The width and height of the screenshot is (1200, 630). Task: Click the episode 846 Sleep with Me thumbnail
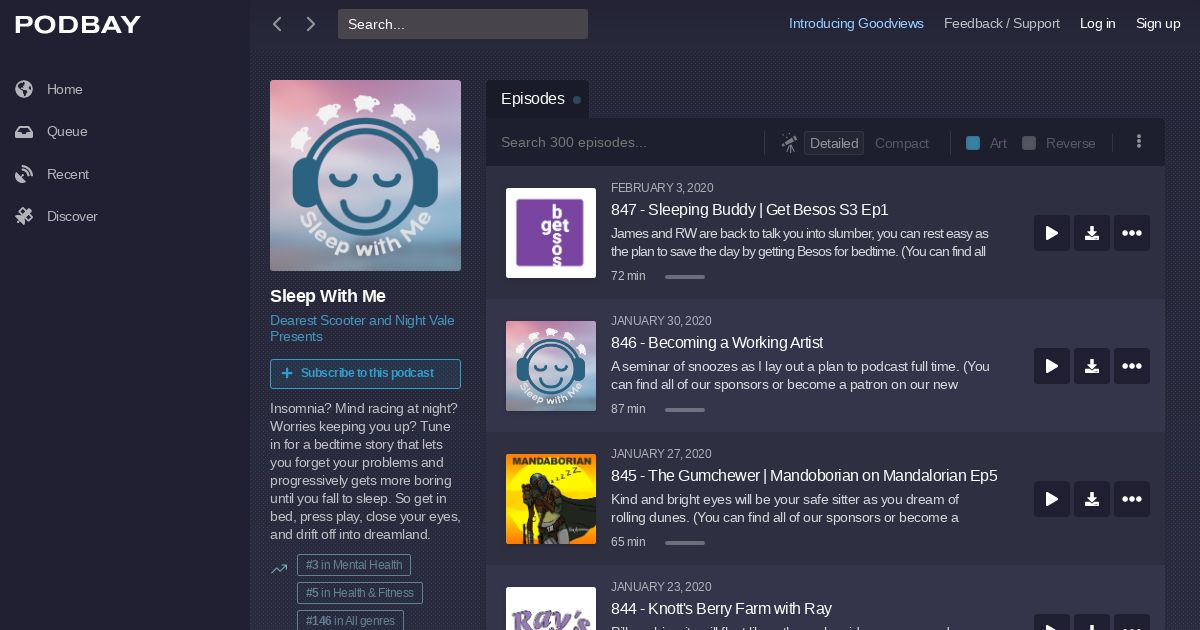click(551, 366)
